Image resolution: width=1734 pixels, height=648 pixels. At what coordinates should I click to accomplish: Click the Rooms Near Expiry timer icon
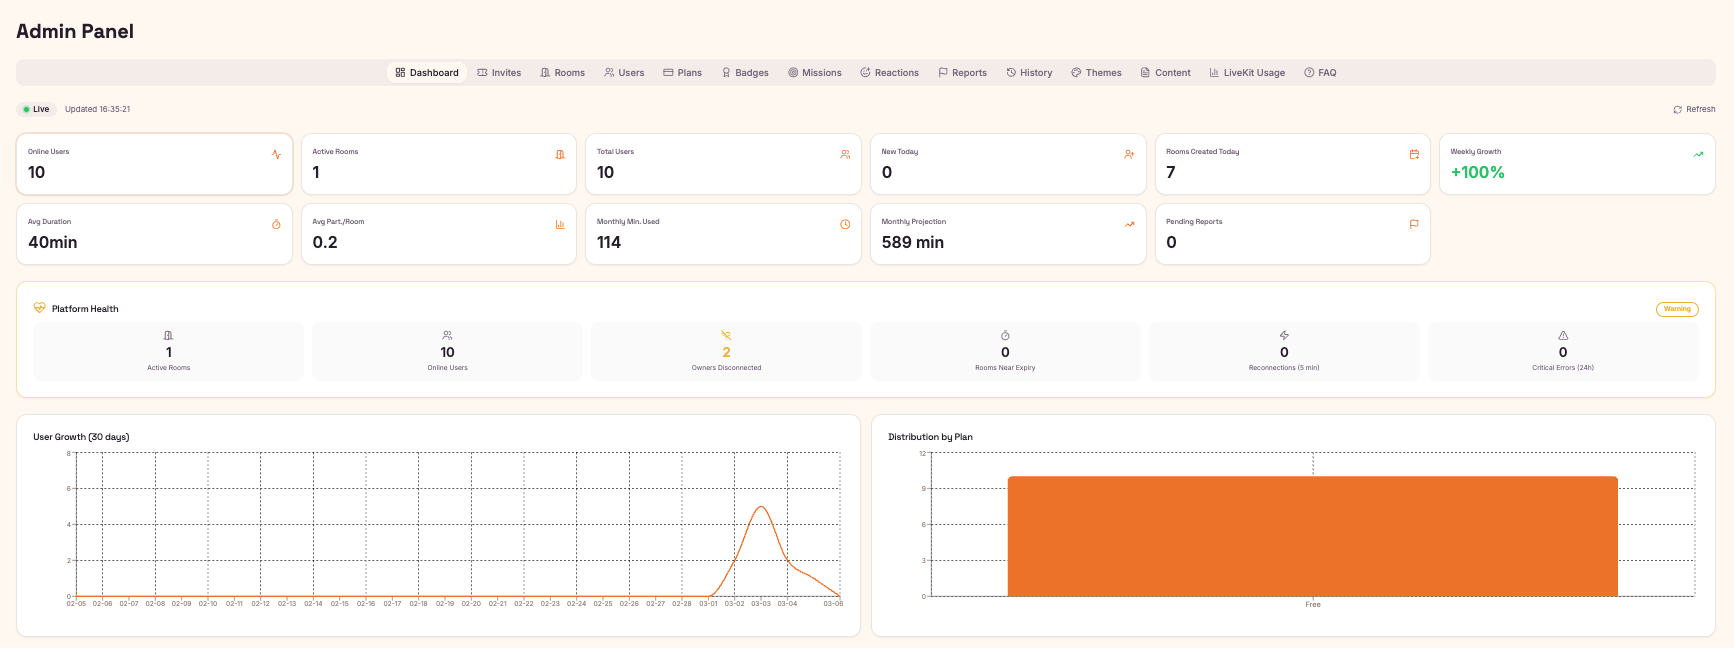(x=1005, y=335)
